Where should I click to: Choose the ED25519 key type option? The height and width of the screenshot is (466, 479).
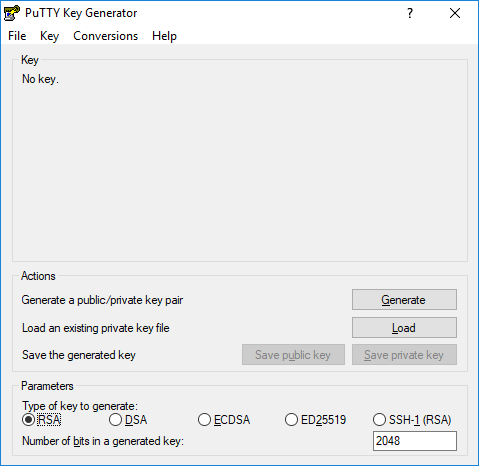tap(316, 419)
